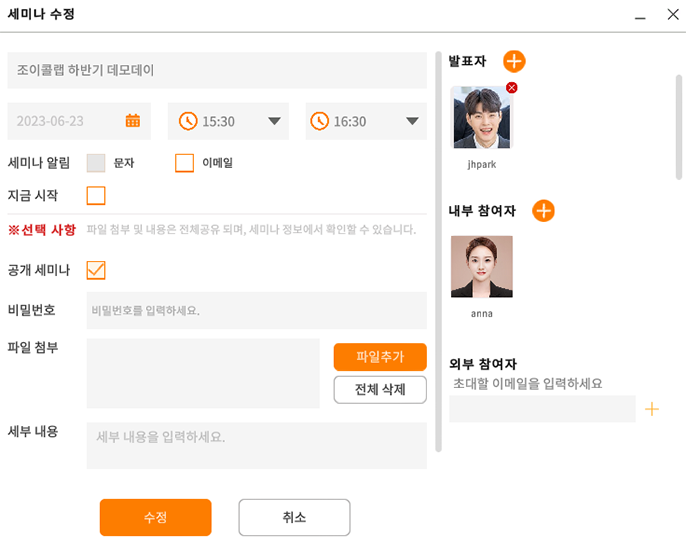Check the 지금 시작 checkbox
686x552 pixels.
click(x=96, y=196)
